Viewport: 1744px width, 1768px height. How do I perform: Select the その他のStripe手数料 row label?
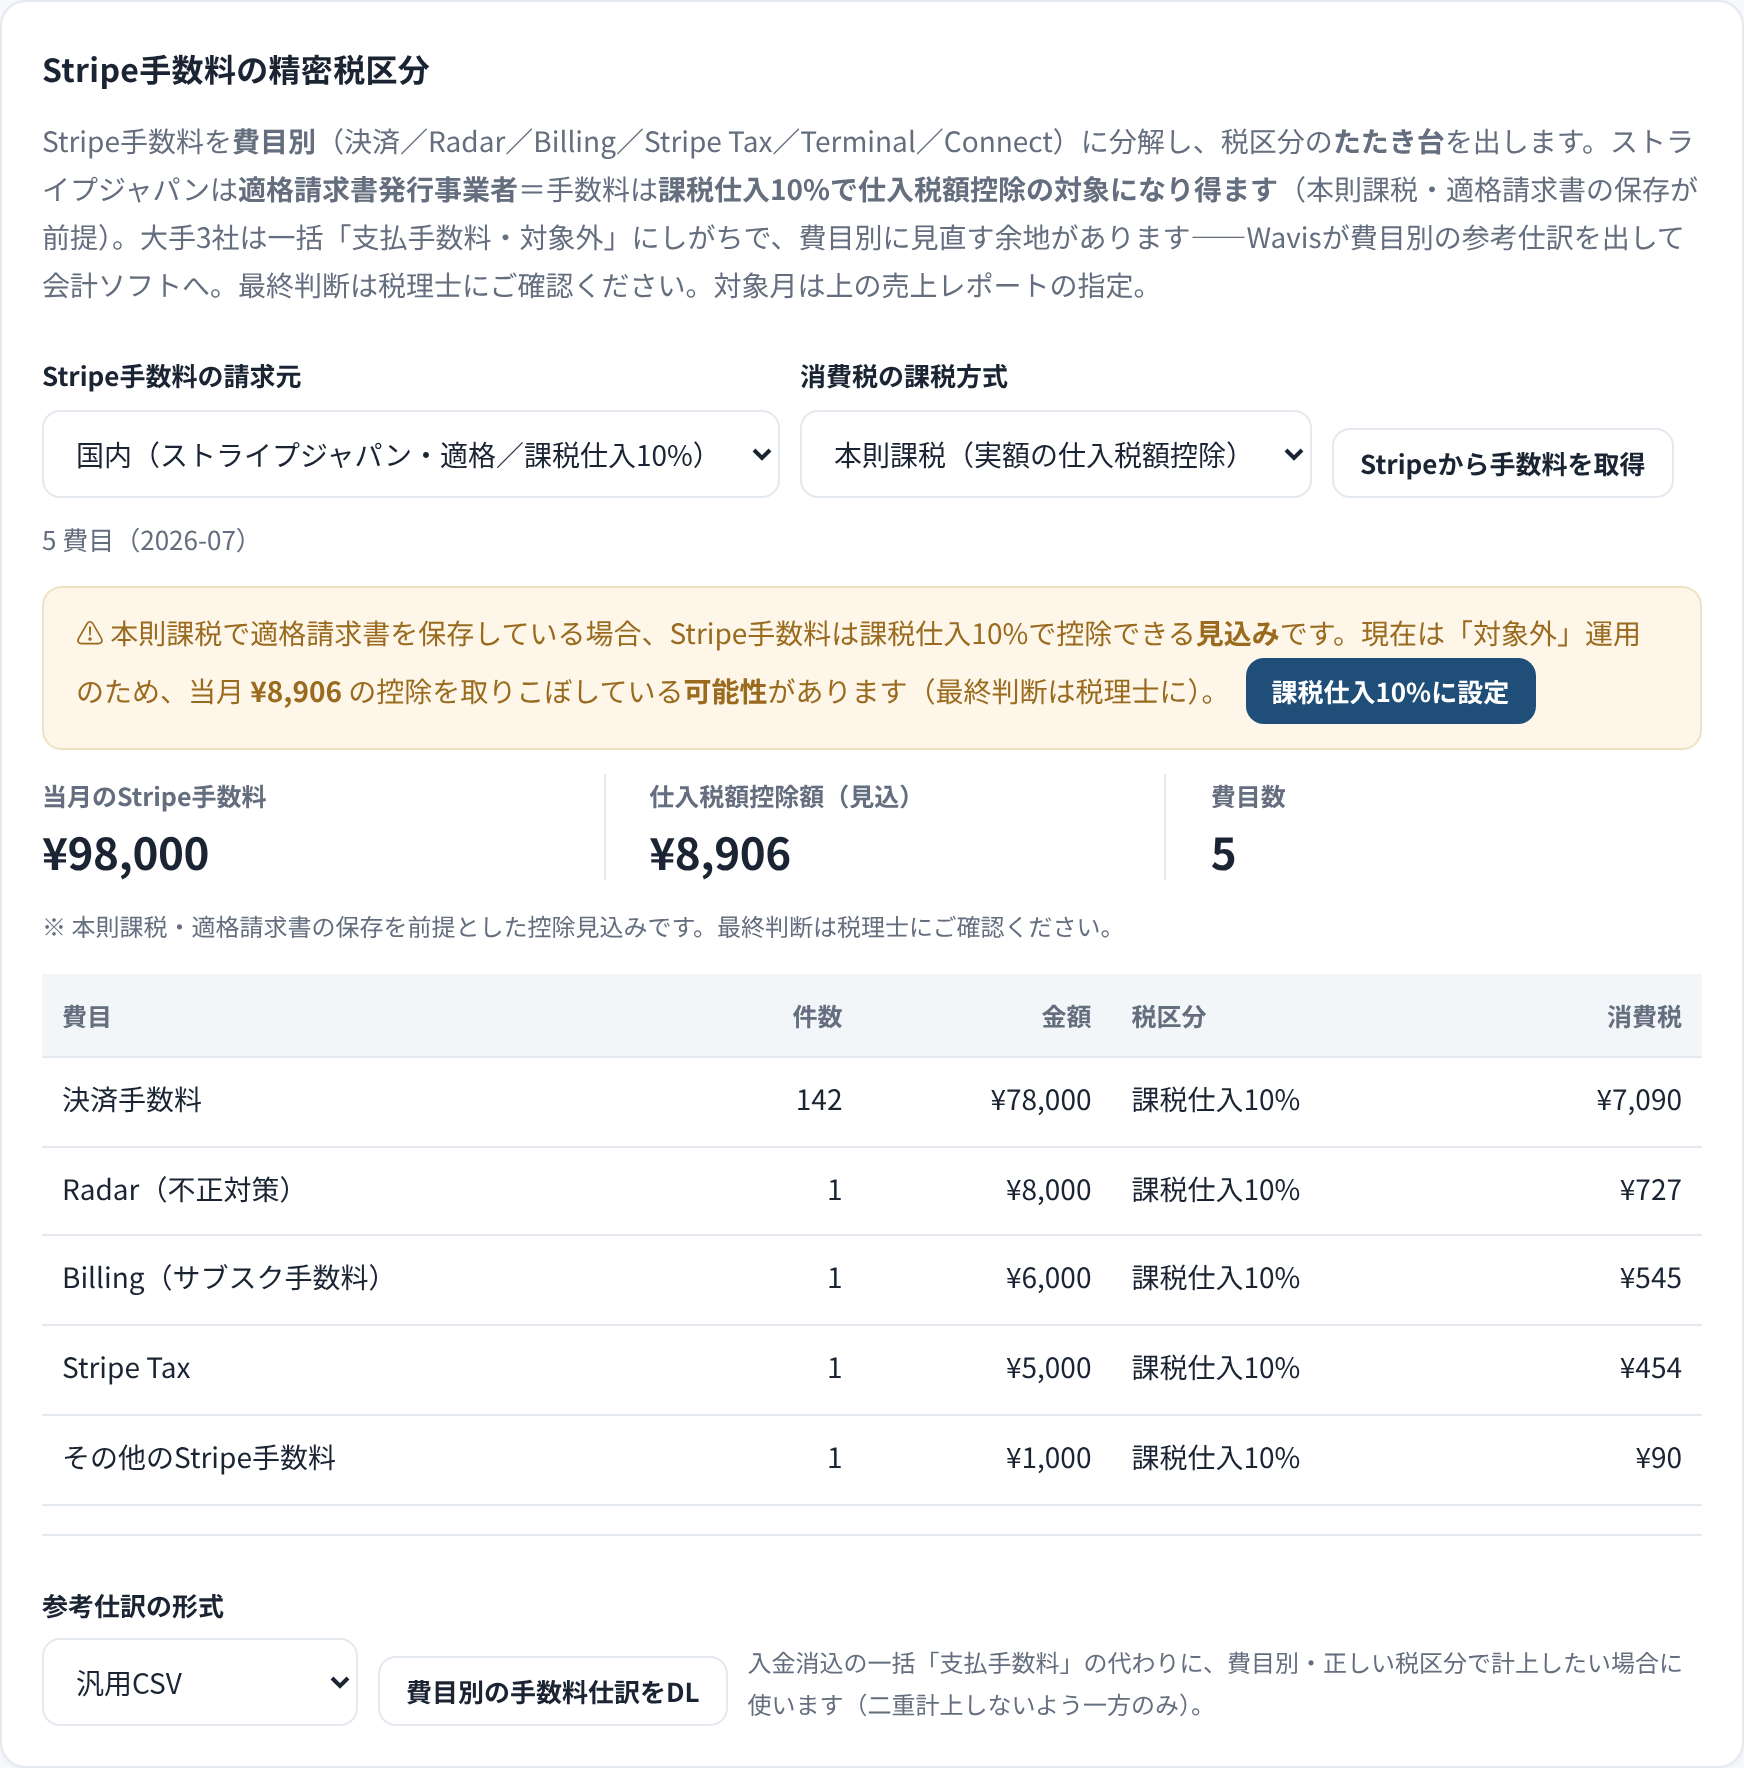[199, 1458]
